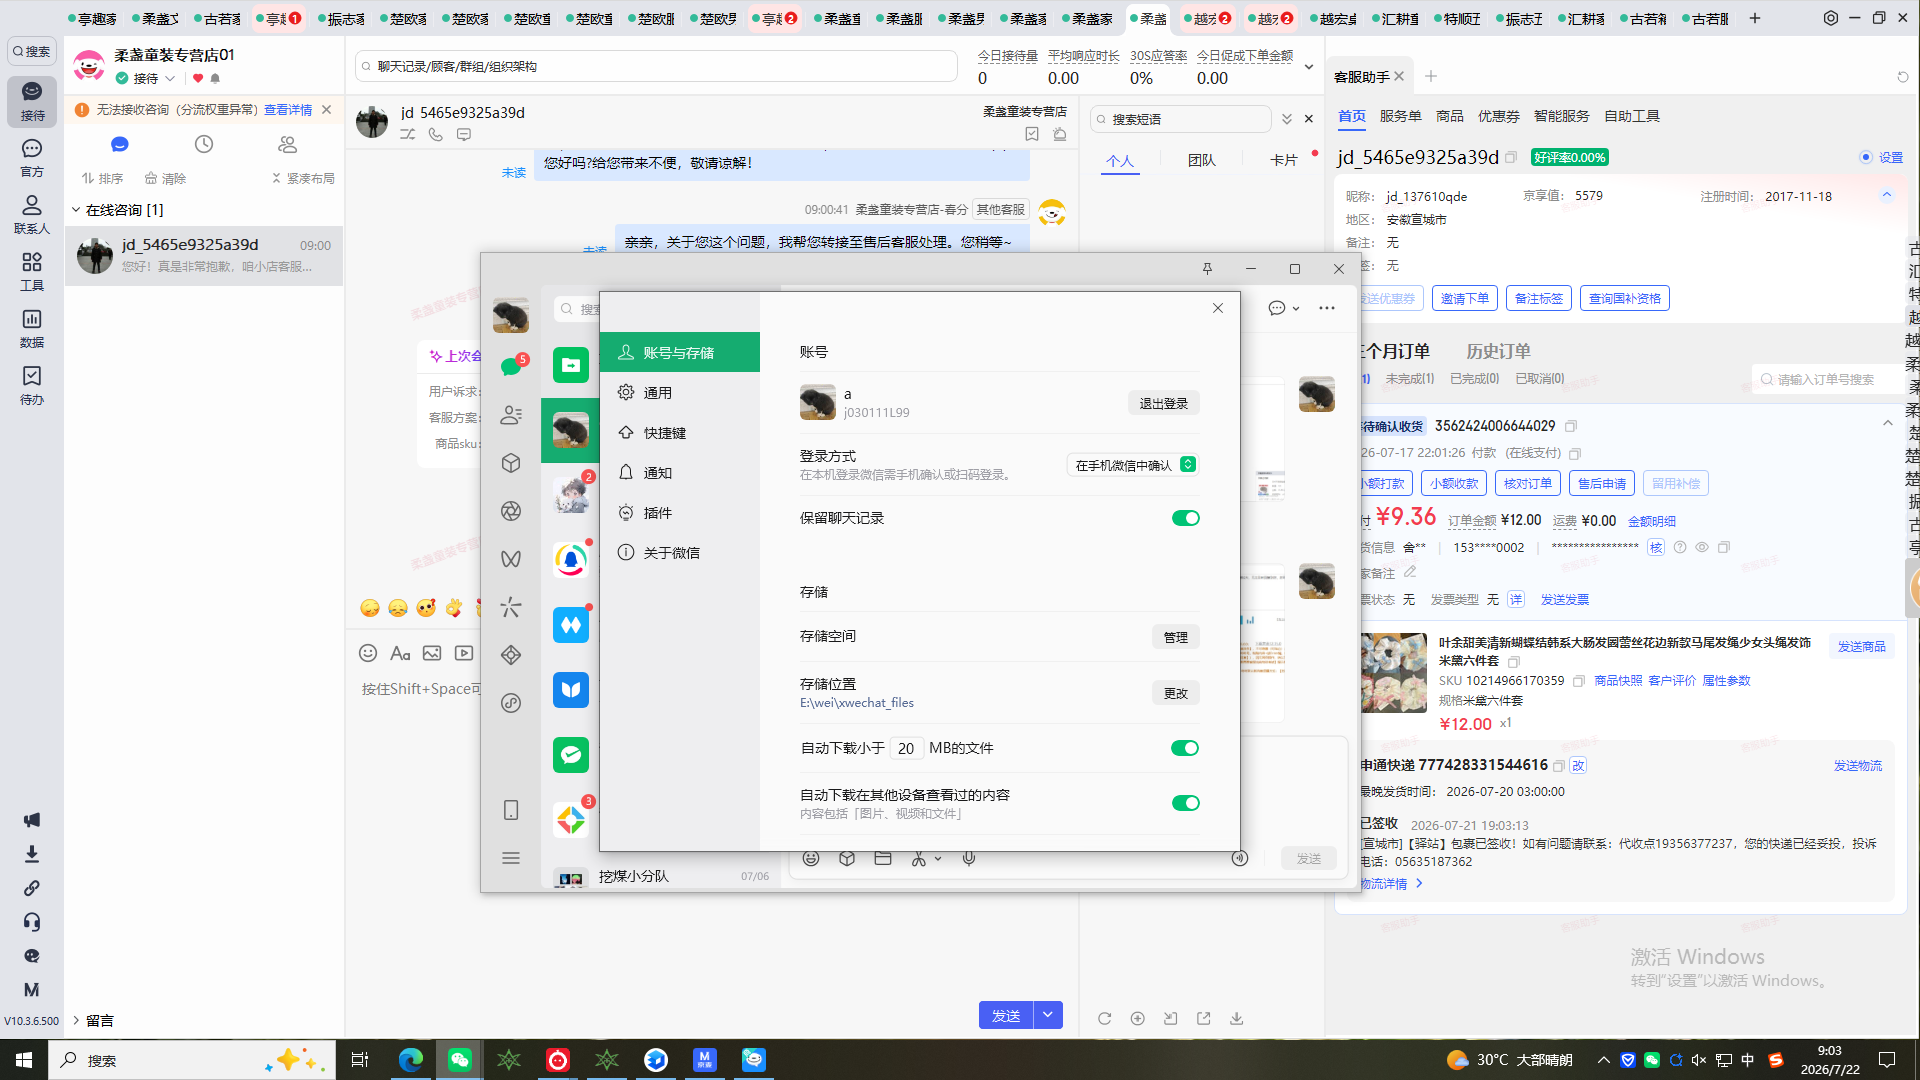Open 工具 tools sidebar icon
This screenshot has width=1920, height=1080.
tap(32, 271)
